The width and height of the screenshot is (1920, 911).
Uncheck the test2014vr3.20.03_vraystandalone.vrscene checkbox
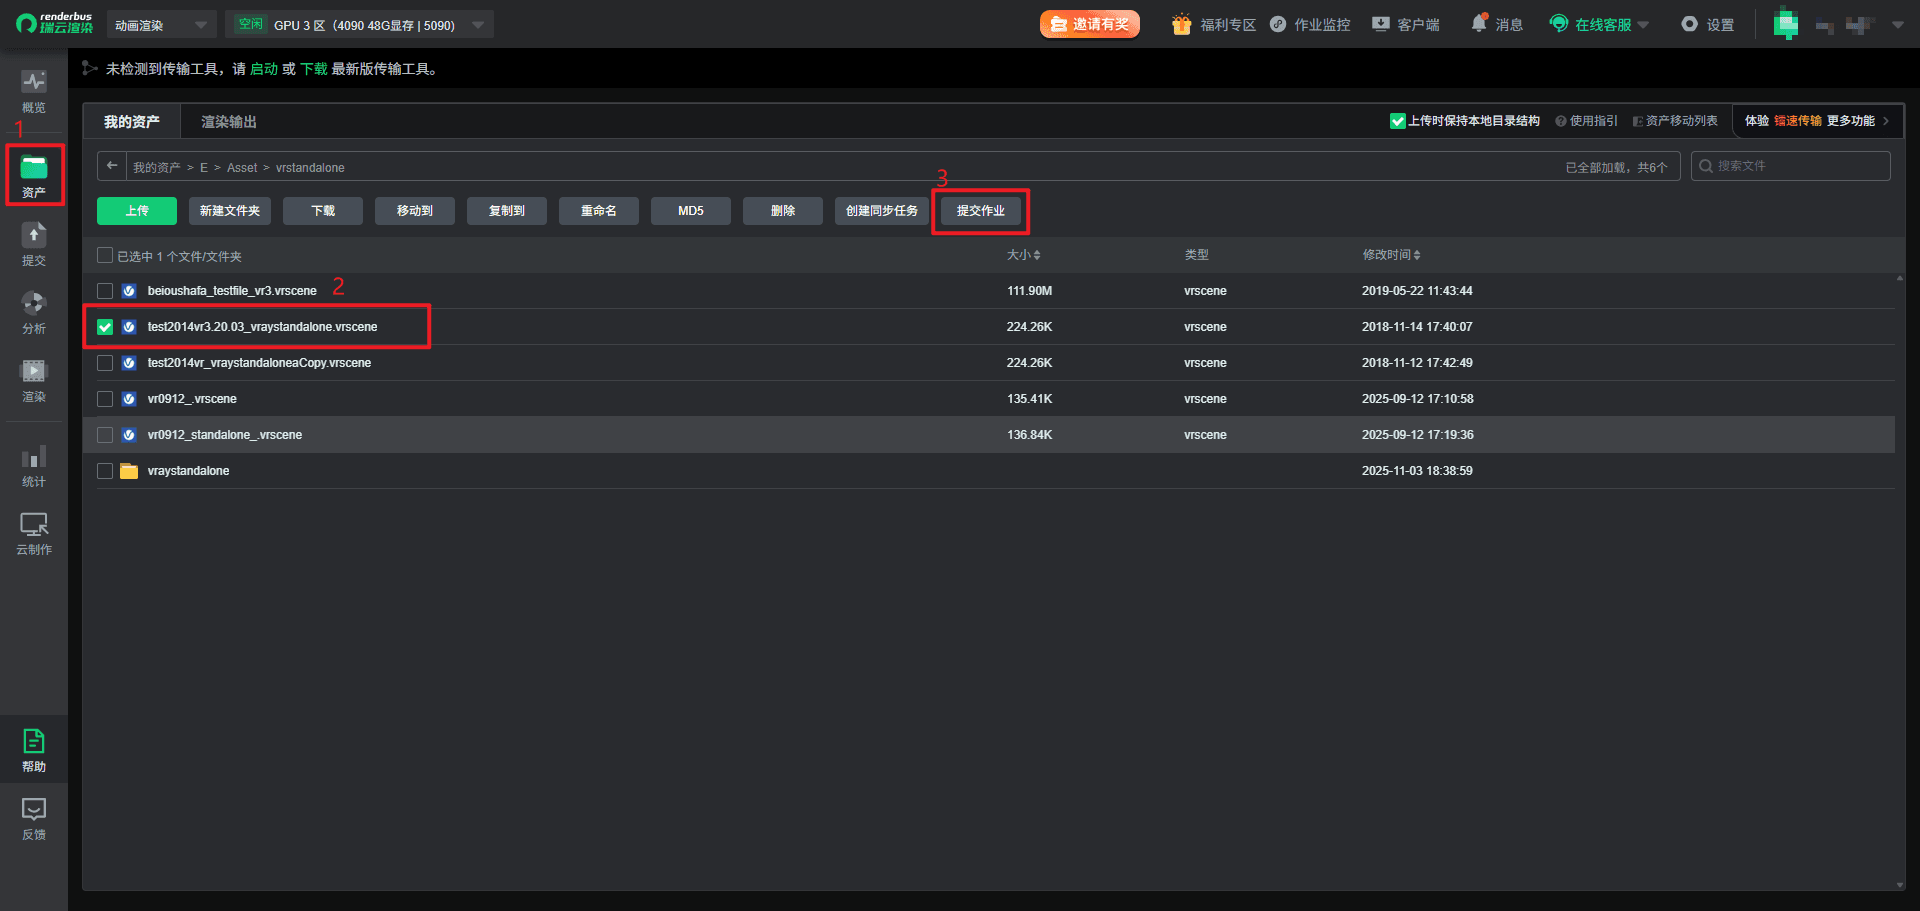(105, 327)
